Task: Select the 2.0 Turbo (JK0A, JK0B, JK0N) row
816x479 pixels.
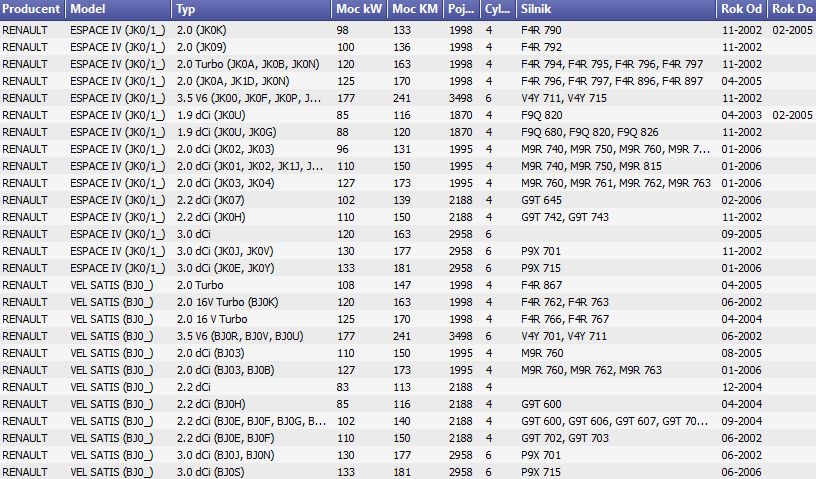Action: (x=408, y=64)
